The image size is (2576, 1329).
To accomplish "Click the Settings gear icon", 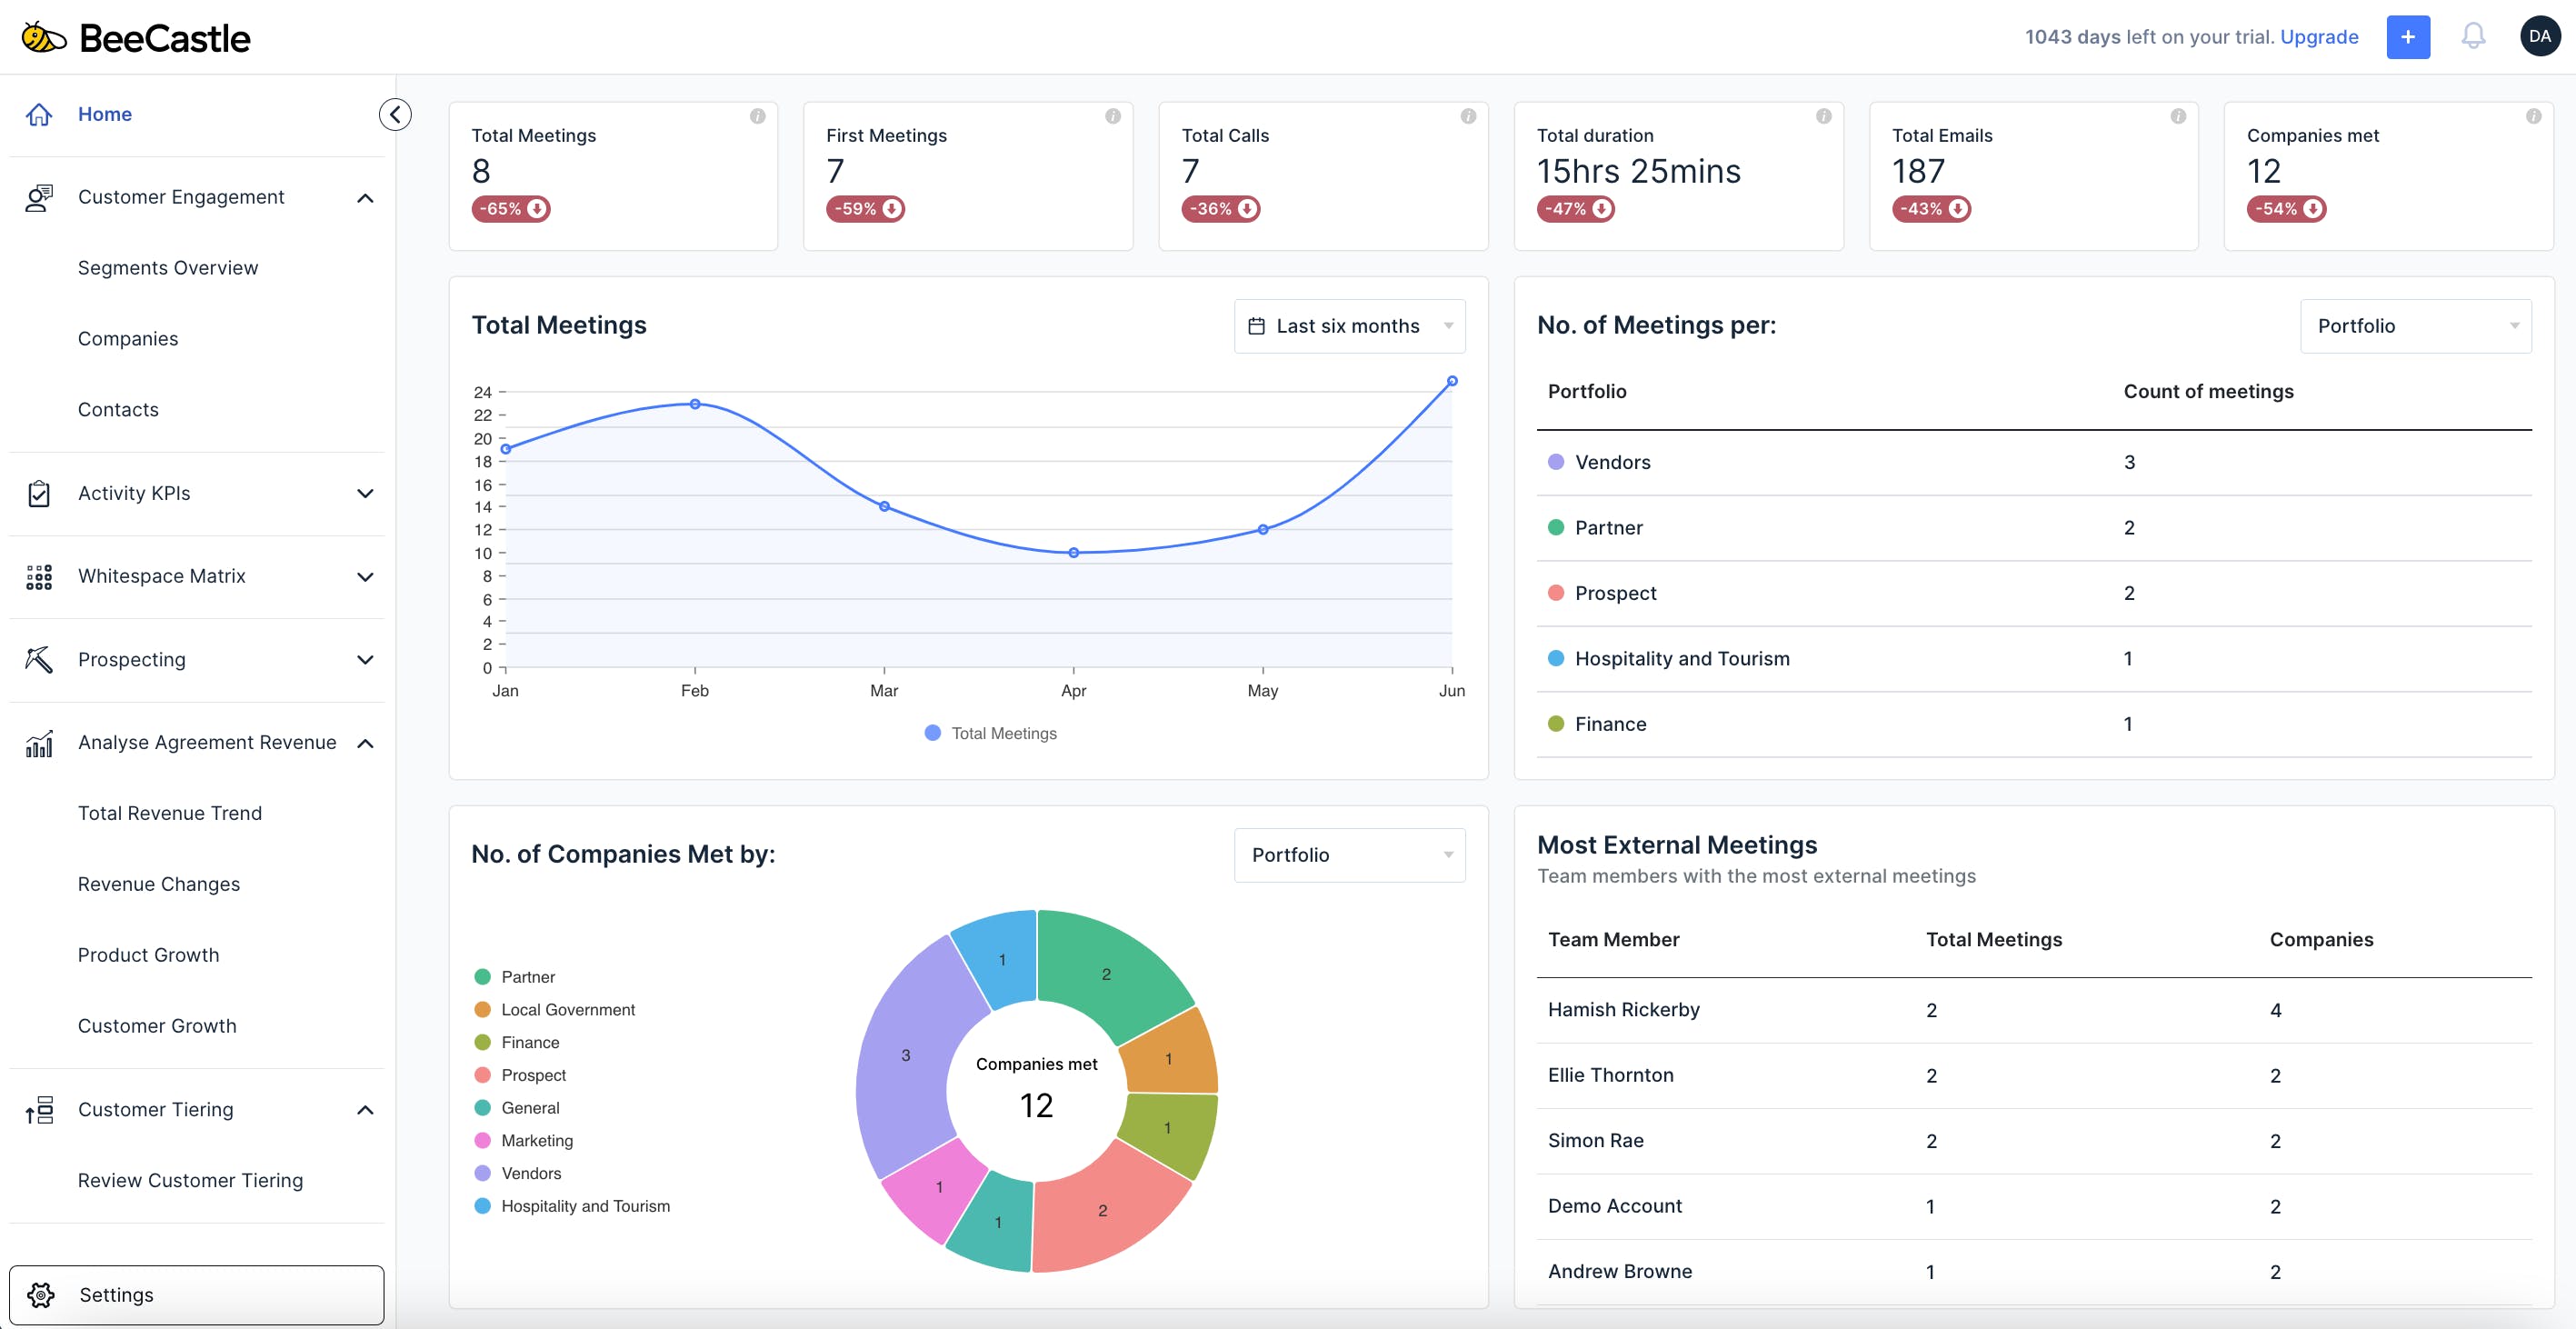I will [x=41, y=1294].
